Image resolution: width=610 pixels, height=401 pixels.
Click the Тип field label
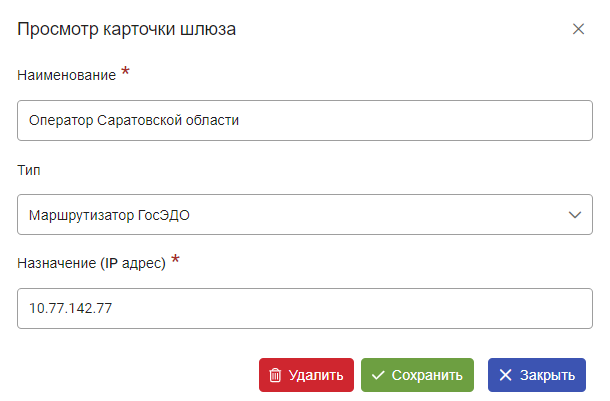(x=29, y=170)
